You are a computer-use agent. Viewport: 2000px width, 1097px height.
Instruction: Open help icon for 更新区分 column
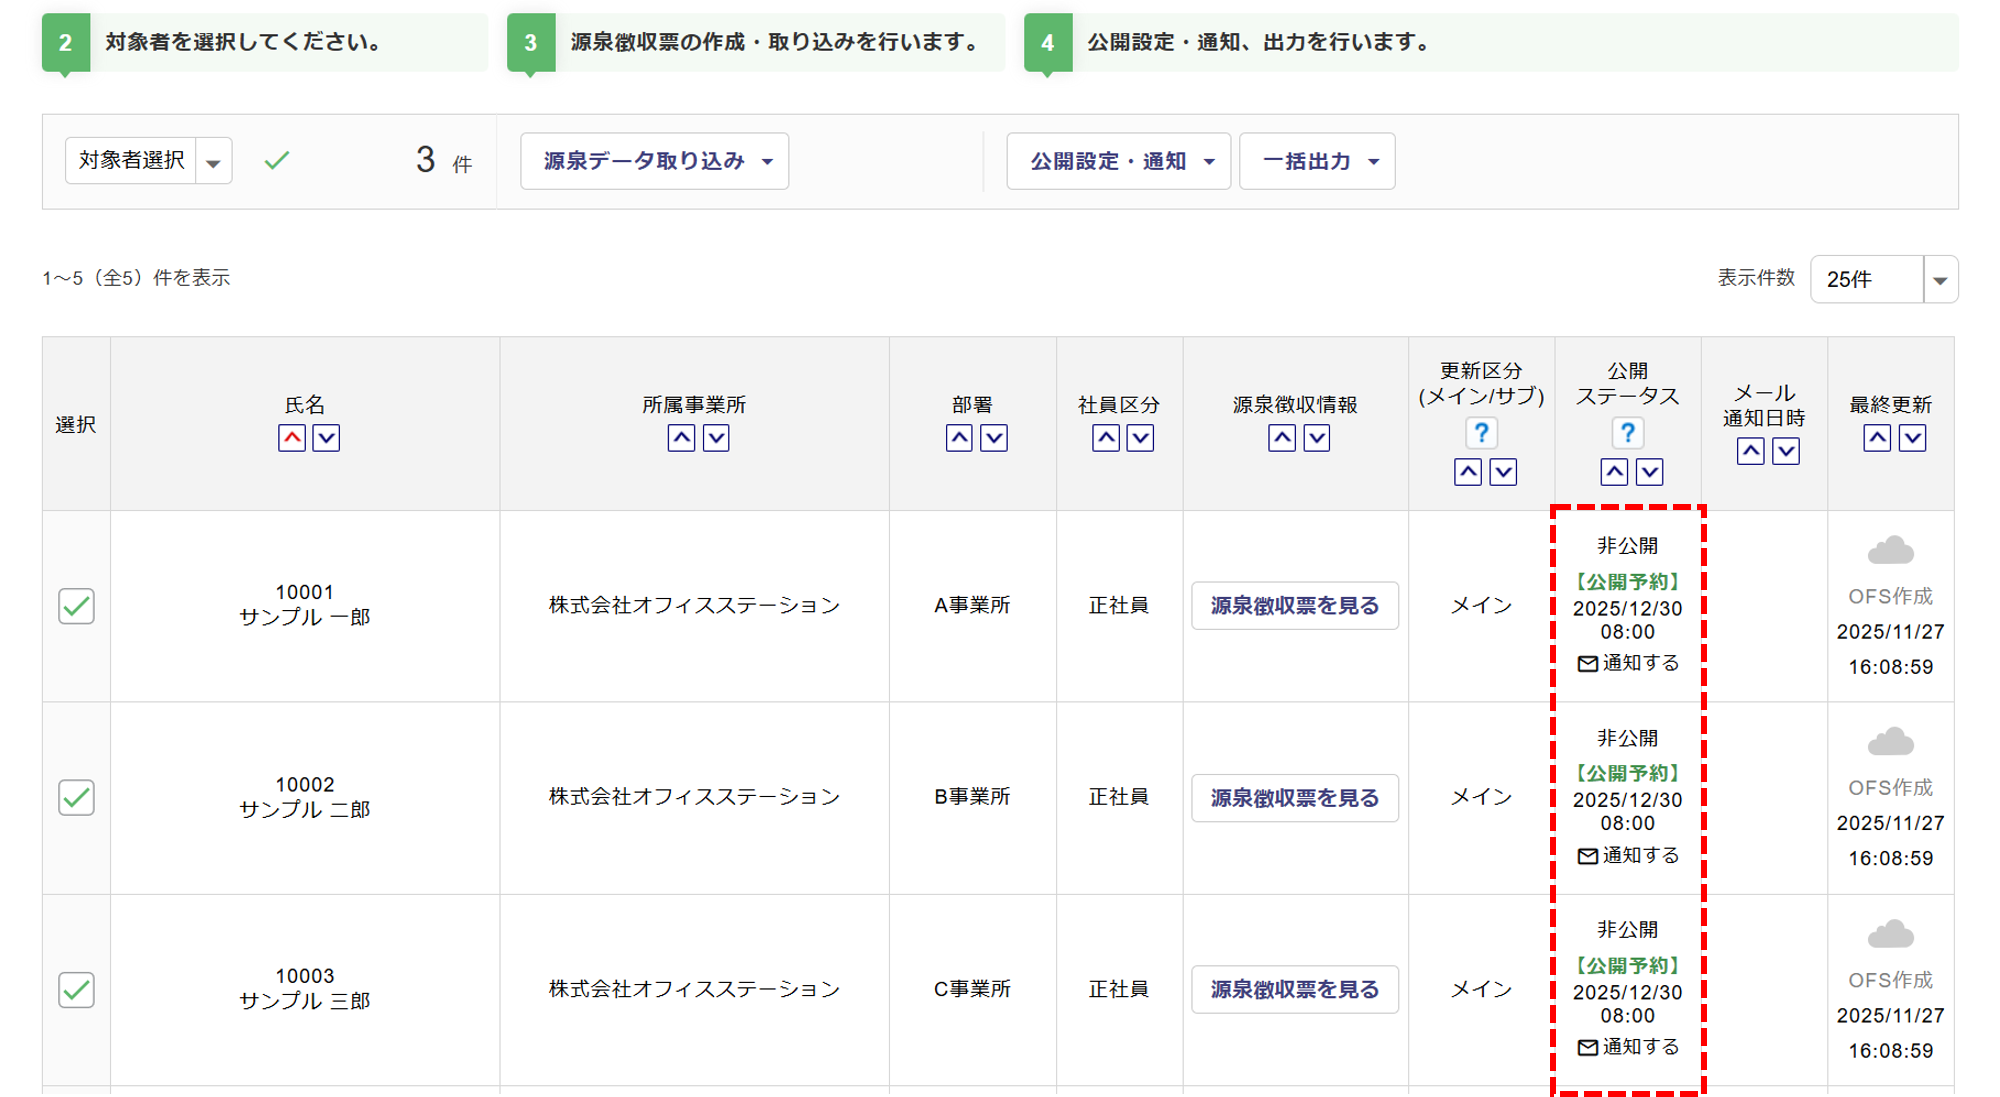[1481, 433]
